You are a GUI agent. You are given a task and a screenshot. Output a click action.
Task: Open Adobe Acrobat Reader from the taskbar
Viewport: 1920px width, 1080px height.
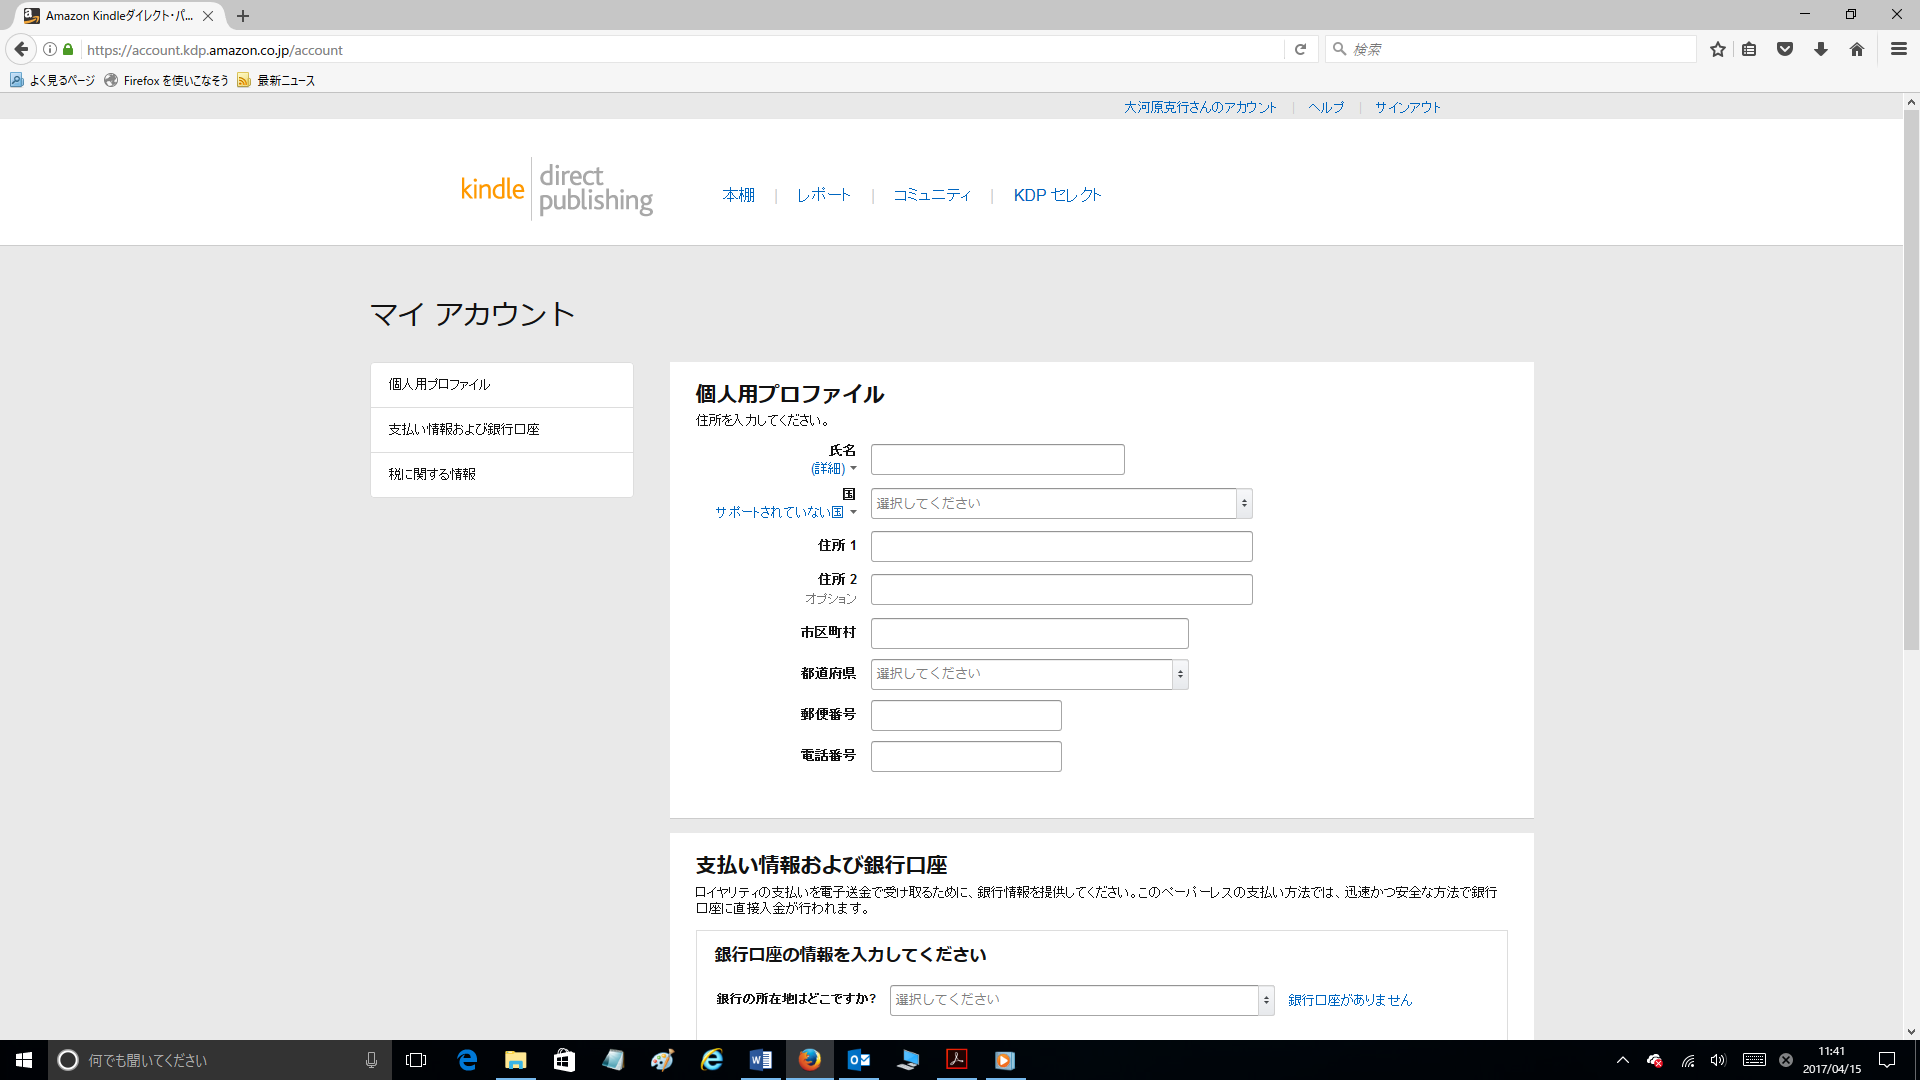[956, 1060]
